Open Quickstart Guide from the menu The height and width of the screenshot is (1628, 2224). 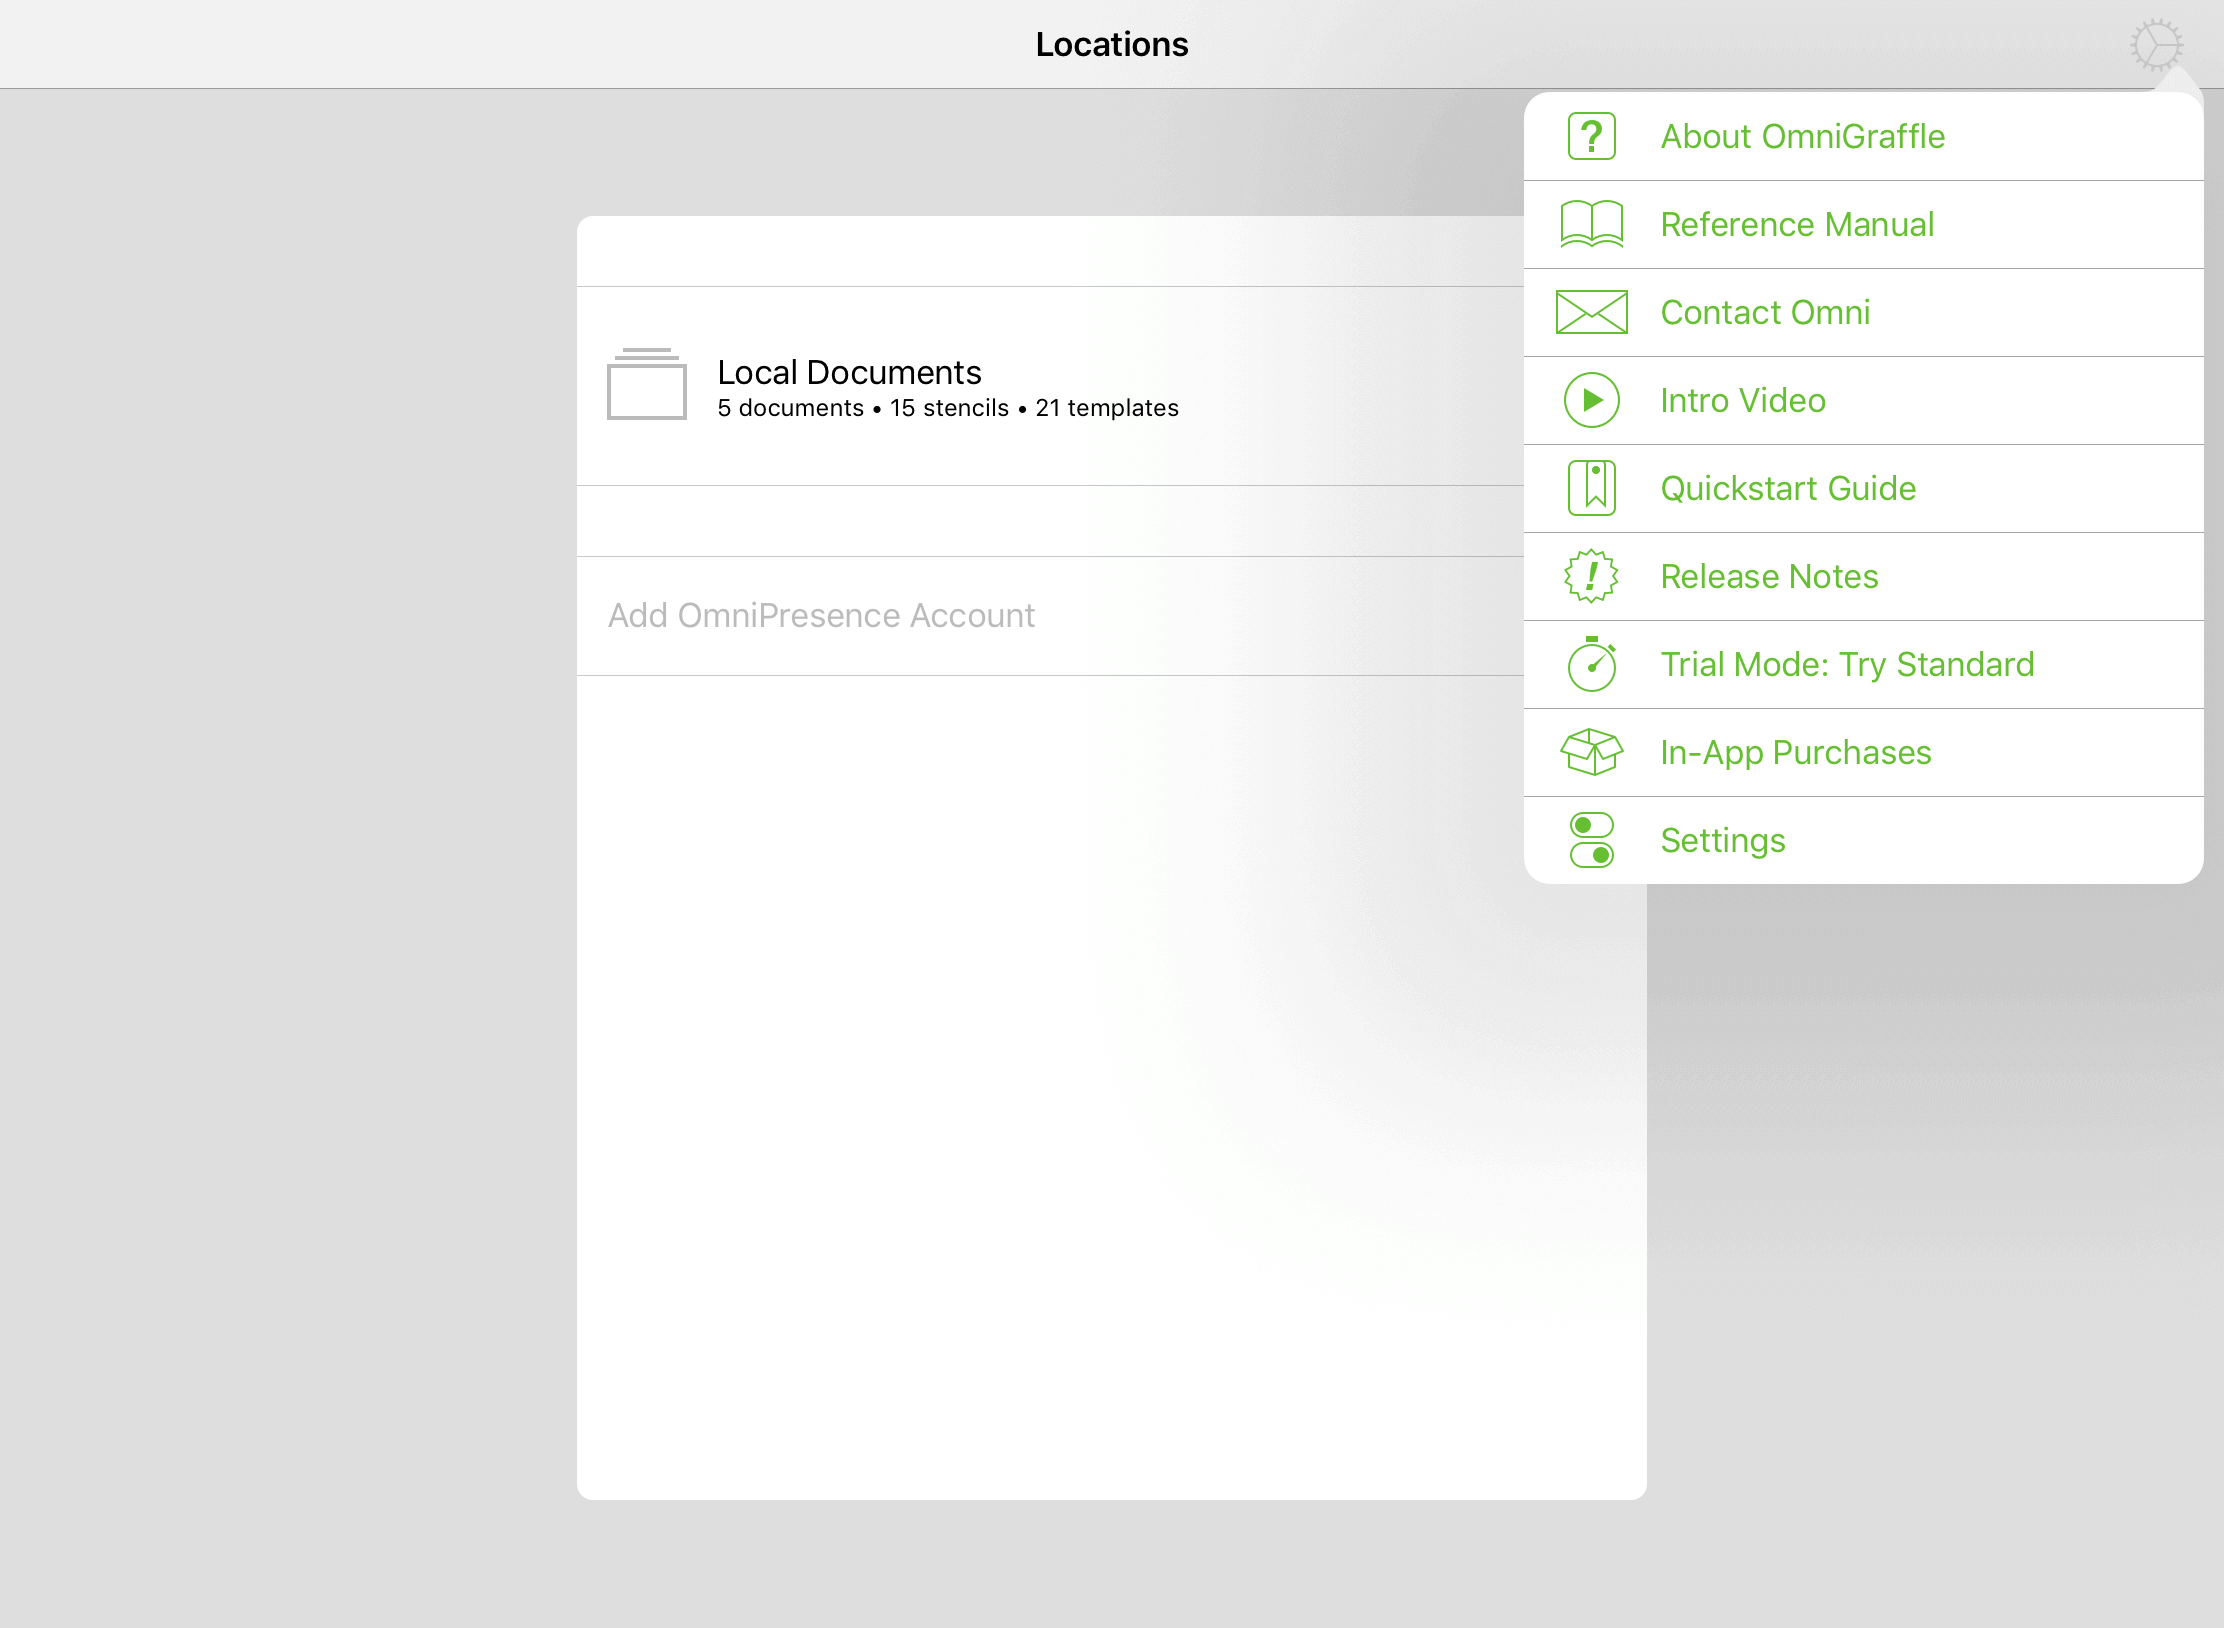coord(1787,488)
